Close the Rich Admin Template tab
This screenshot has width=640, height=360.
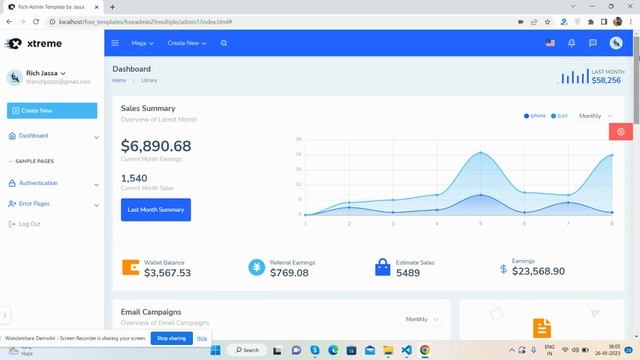[96, 7]
